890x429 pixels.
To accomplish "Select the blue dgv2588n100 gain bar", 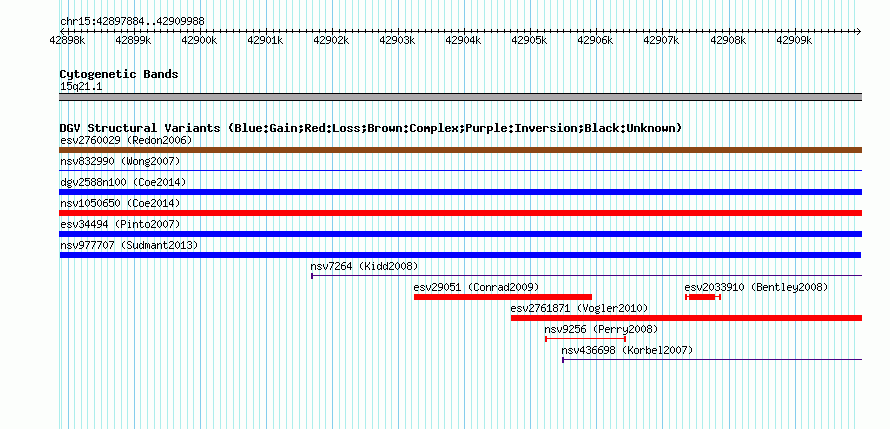I will pyautogui.click(x=460, y=192).
